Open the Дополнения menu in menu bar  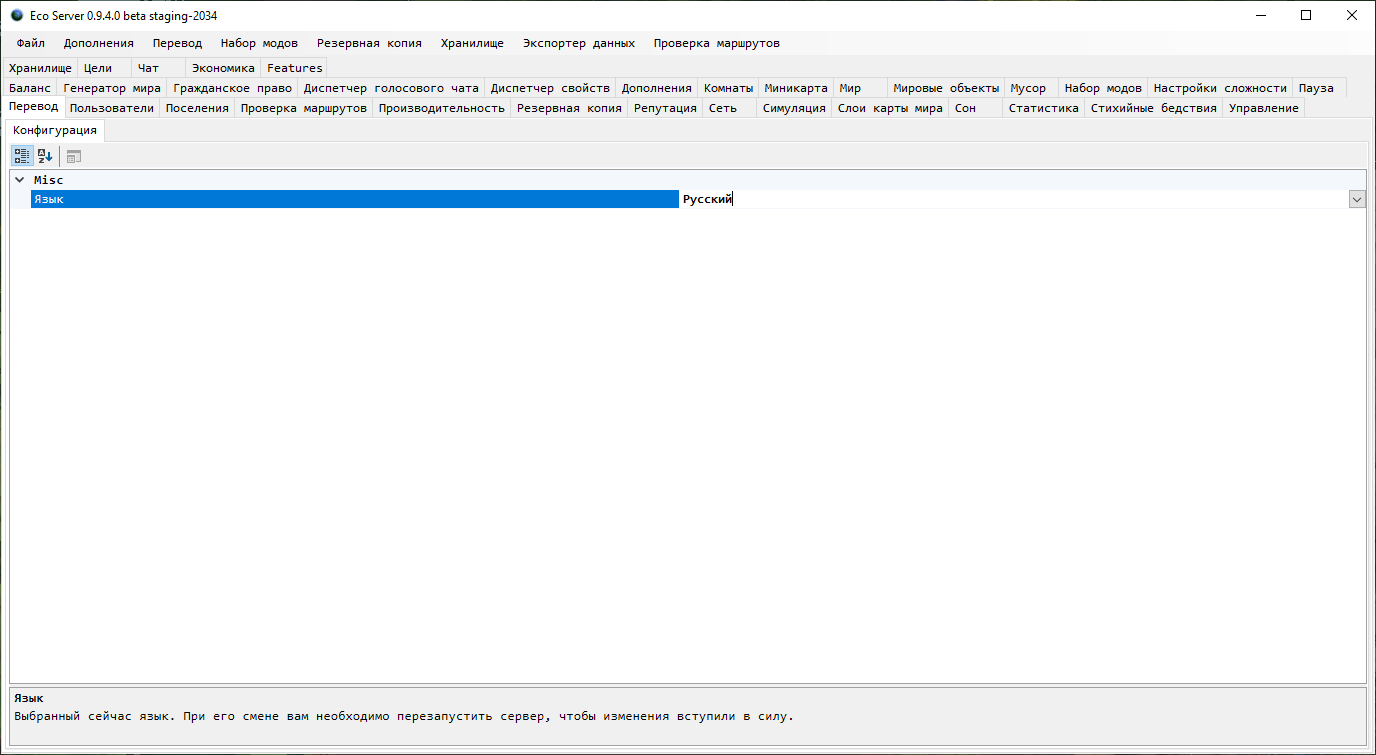[x=99, y=43]
